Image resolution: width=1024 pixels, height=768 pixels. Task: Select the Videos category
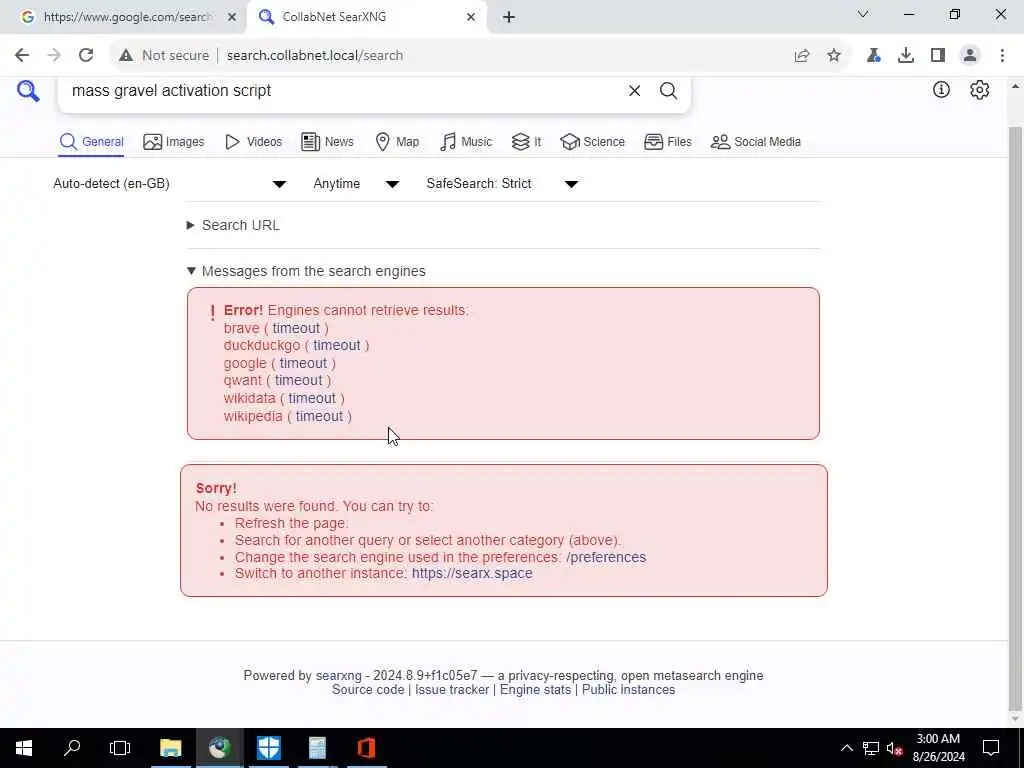click(x=253, y=142)
